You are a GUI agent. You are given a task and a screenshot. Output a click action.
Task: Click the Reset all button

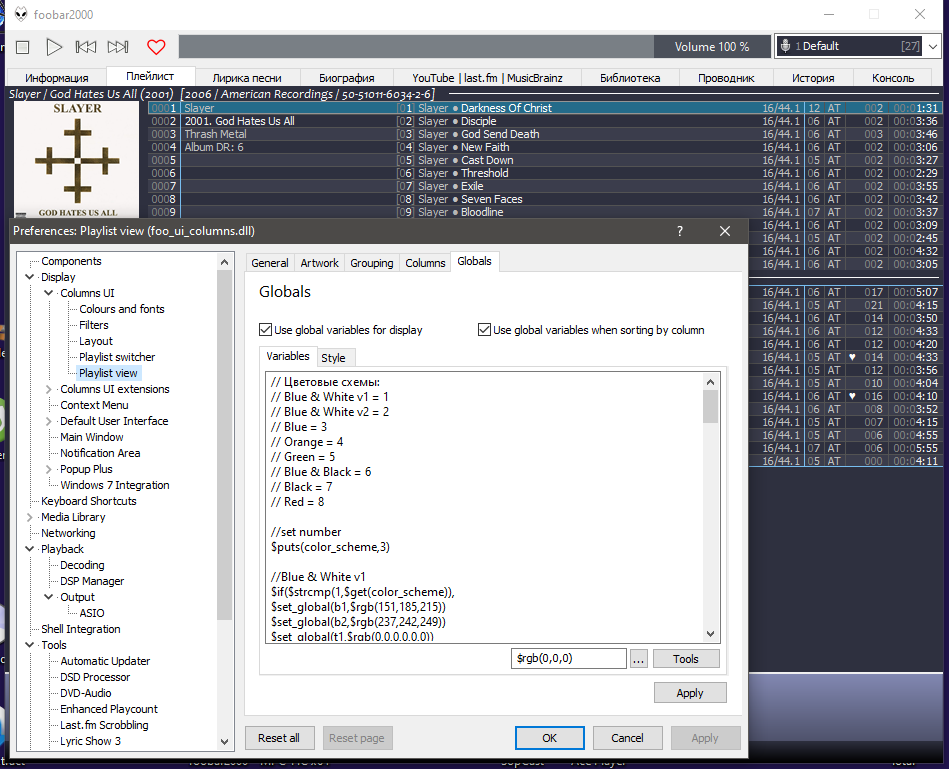[x=279, y=738]
